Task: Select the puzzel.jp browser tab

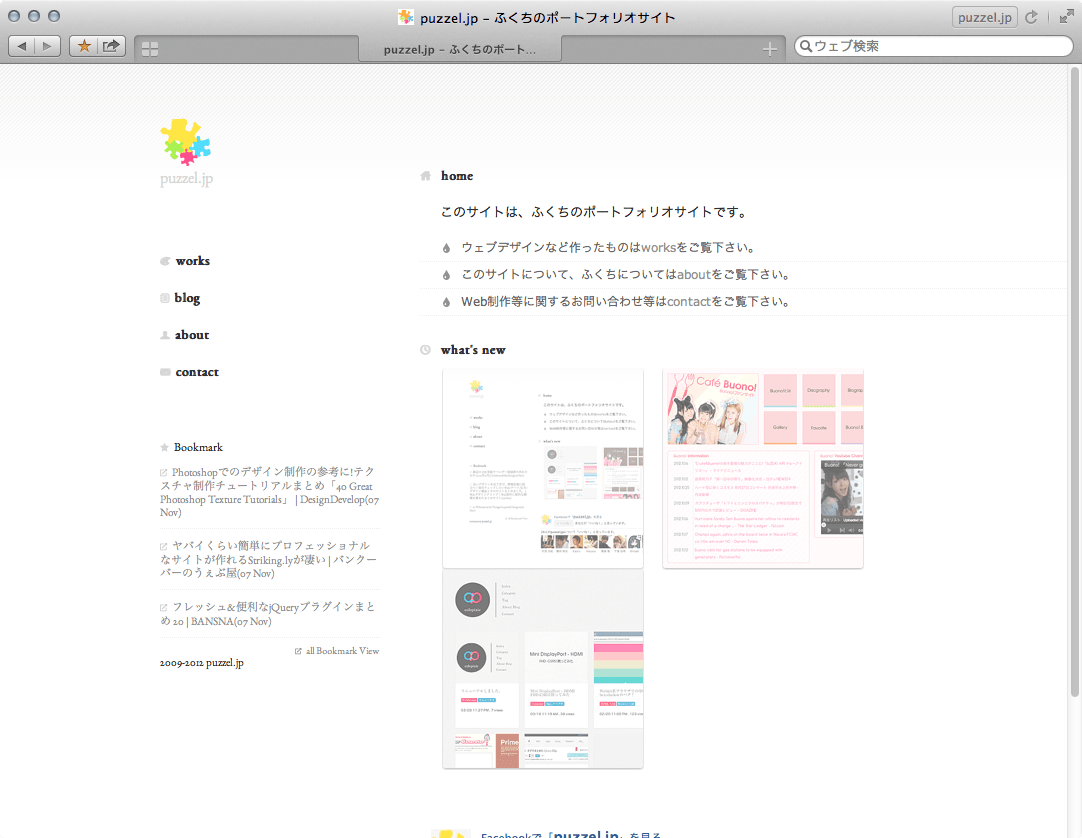Action: point(459,49)
